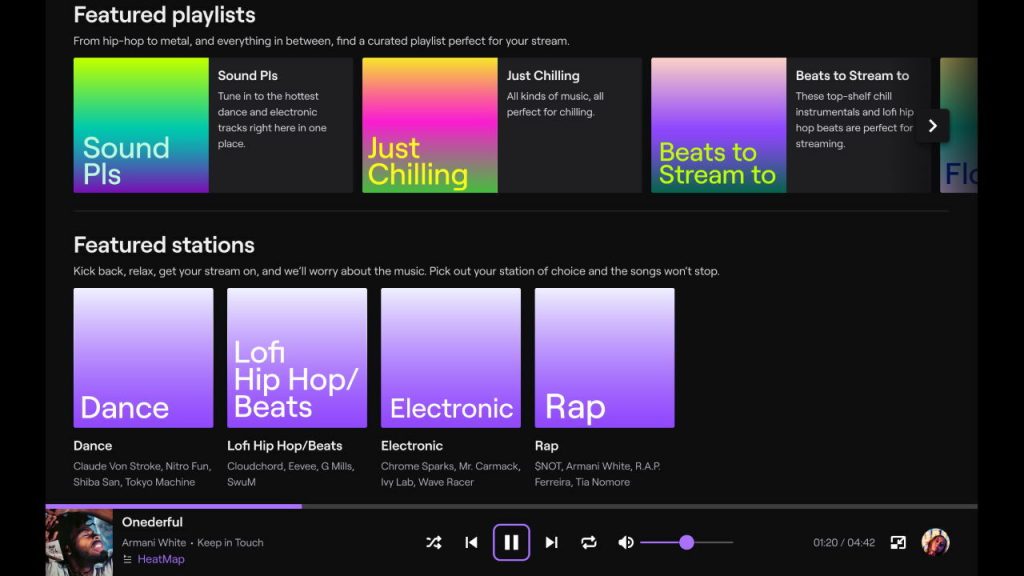Viewport: 1024px width, 576px height.
Task: Click Rap station artists list text
Action: [598, 473]
